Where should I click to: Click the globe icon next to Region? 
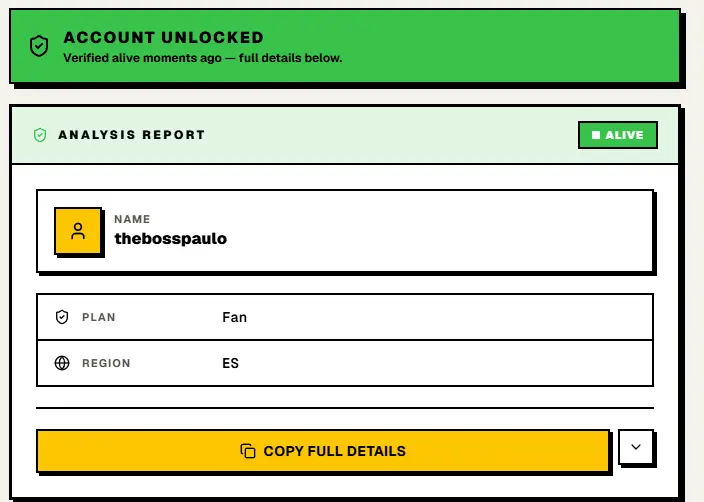(x=62, y=363)
